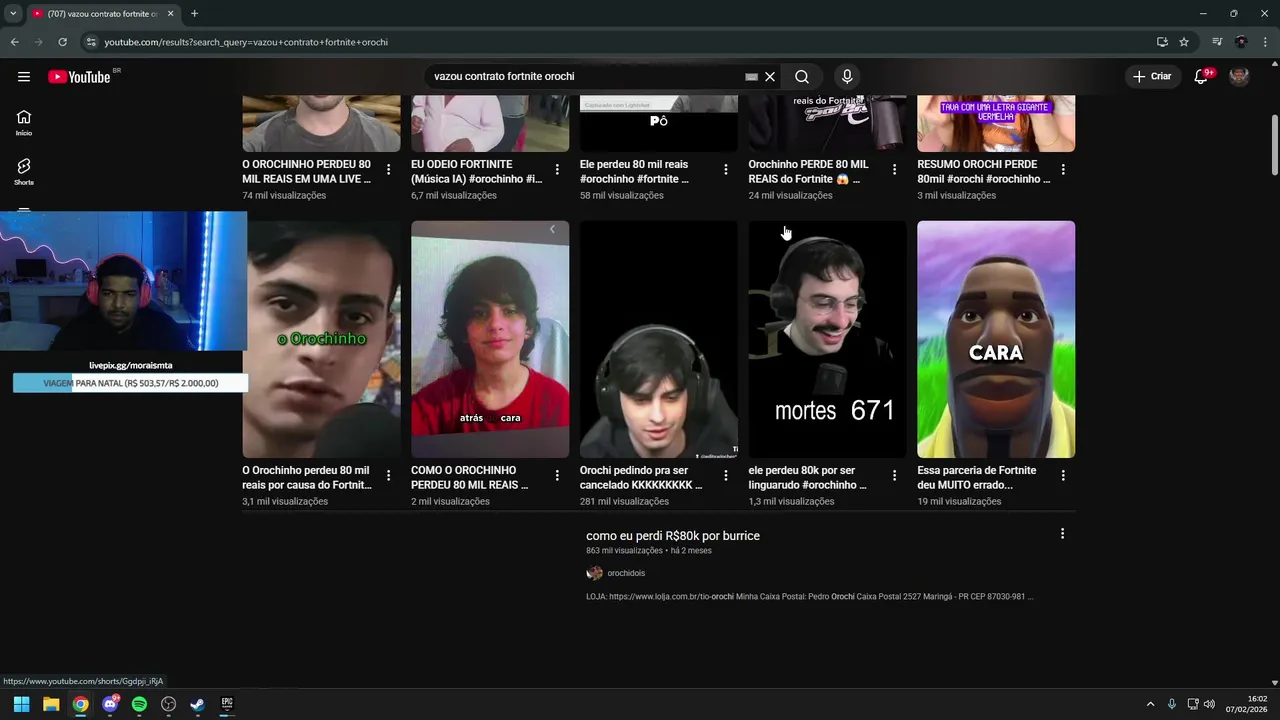
Task: Open options for Ele perdeu 80 mil reais short
Action: 726,170
